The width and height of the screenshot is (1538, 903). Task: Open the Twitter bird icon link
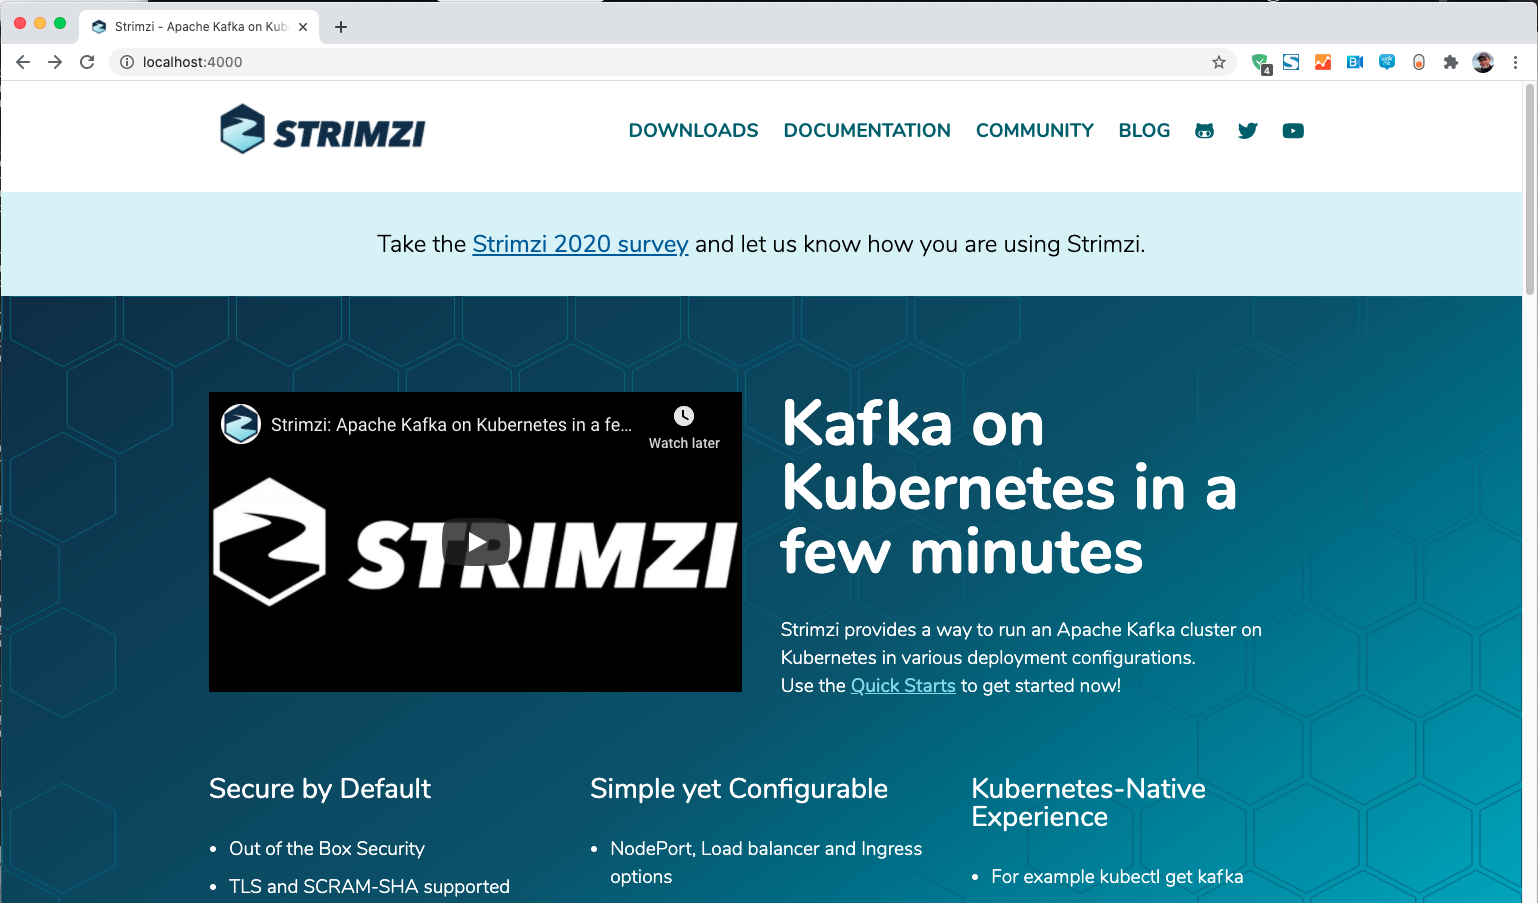tap(1248, 131)
